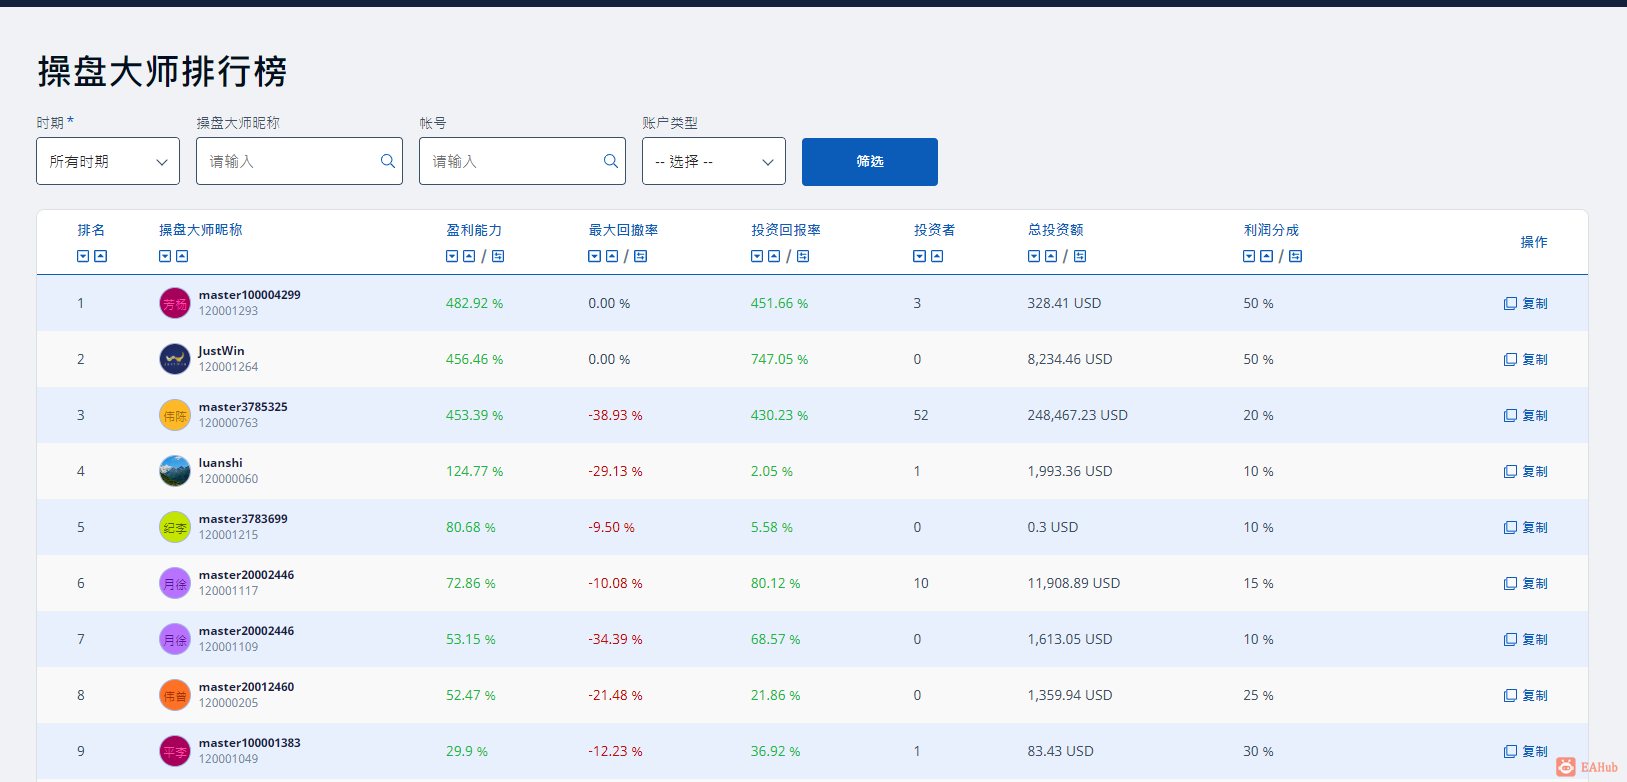Click the JustWin avatar thumbnail

point(175,359)
